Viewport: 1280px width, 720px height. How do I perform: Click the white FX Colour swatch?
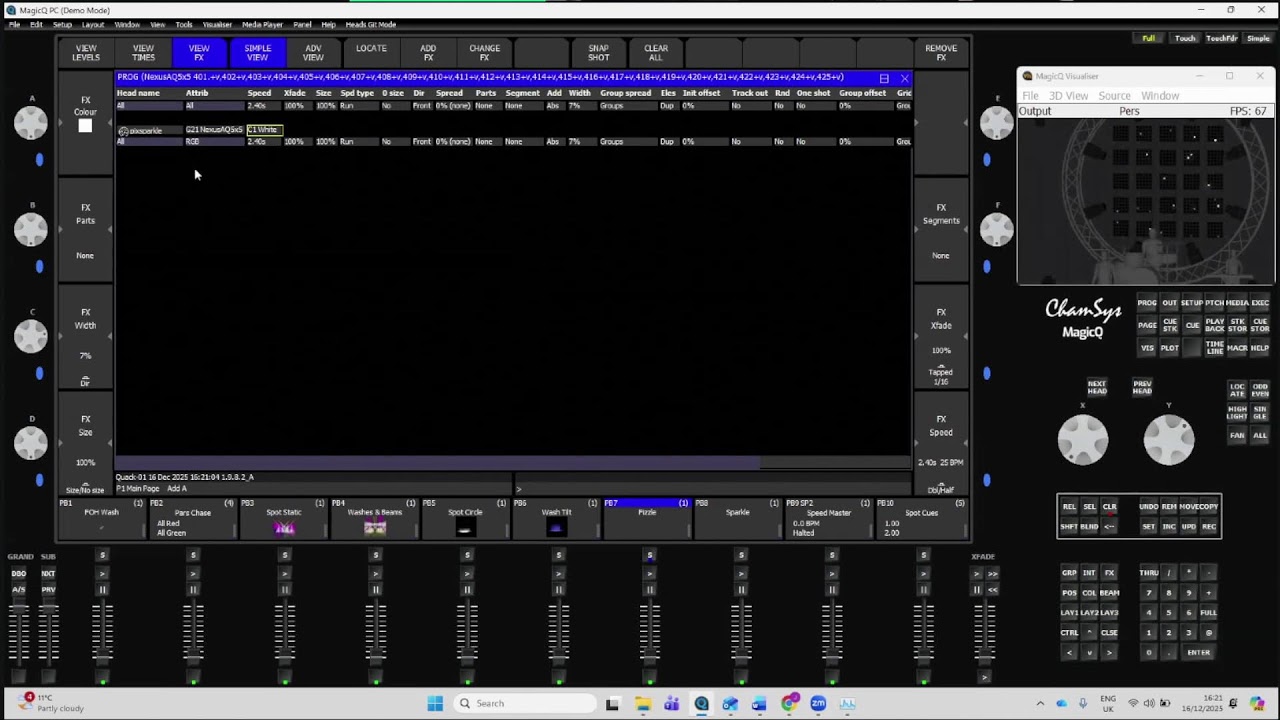tap(85, 126)
